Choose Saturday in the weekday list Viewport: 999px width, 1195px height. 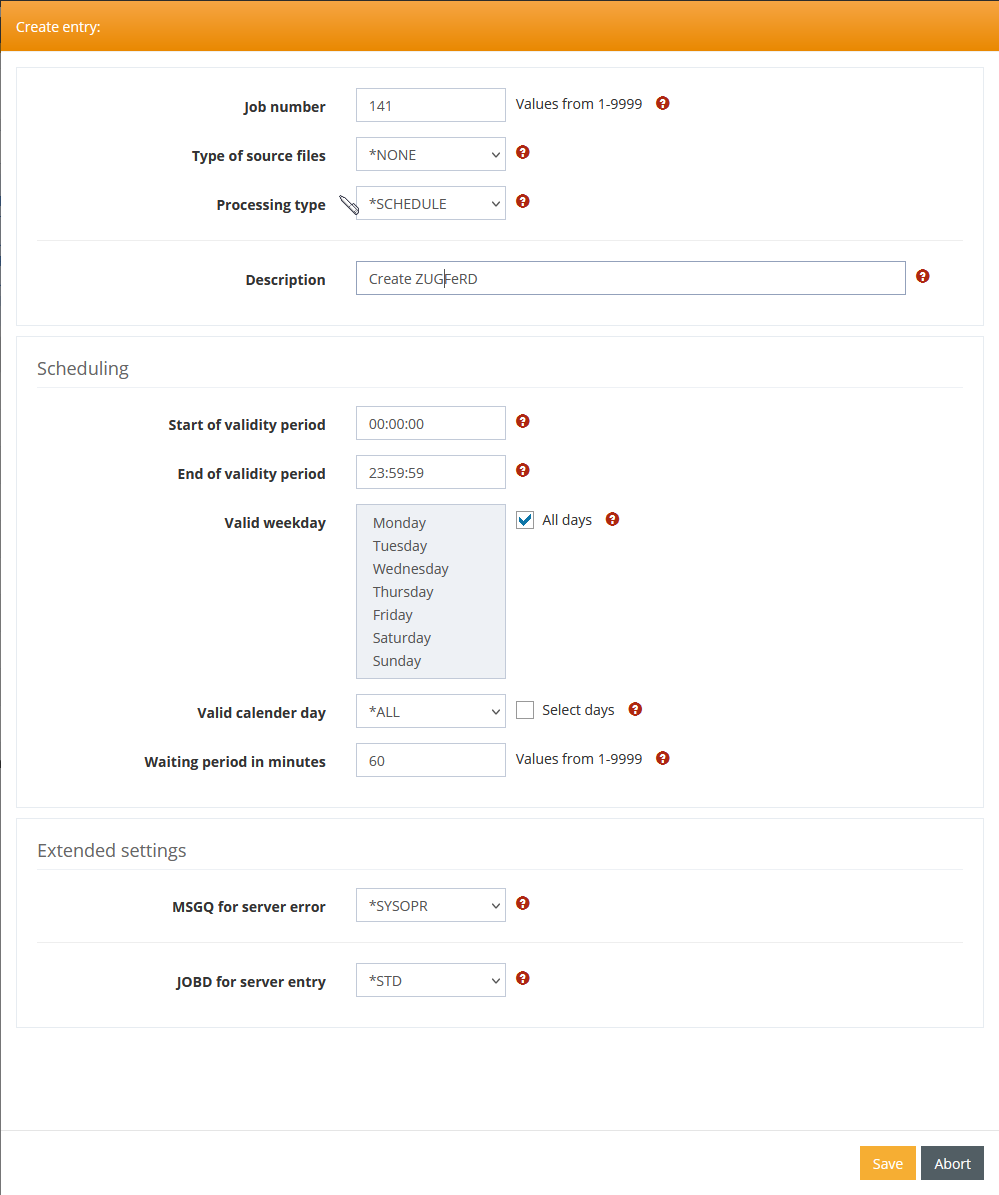click(402, 638)
